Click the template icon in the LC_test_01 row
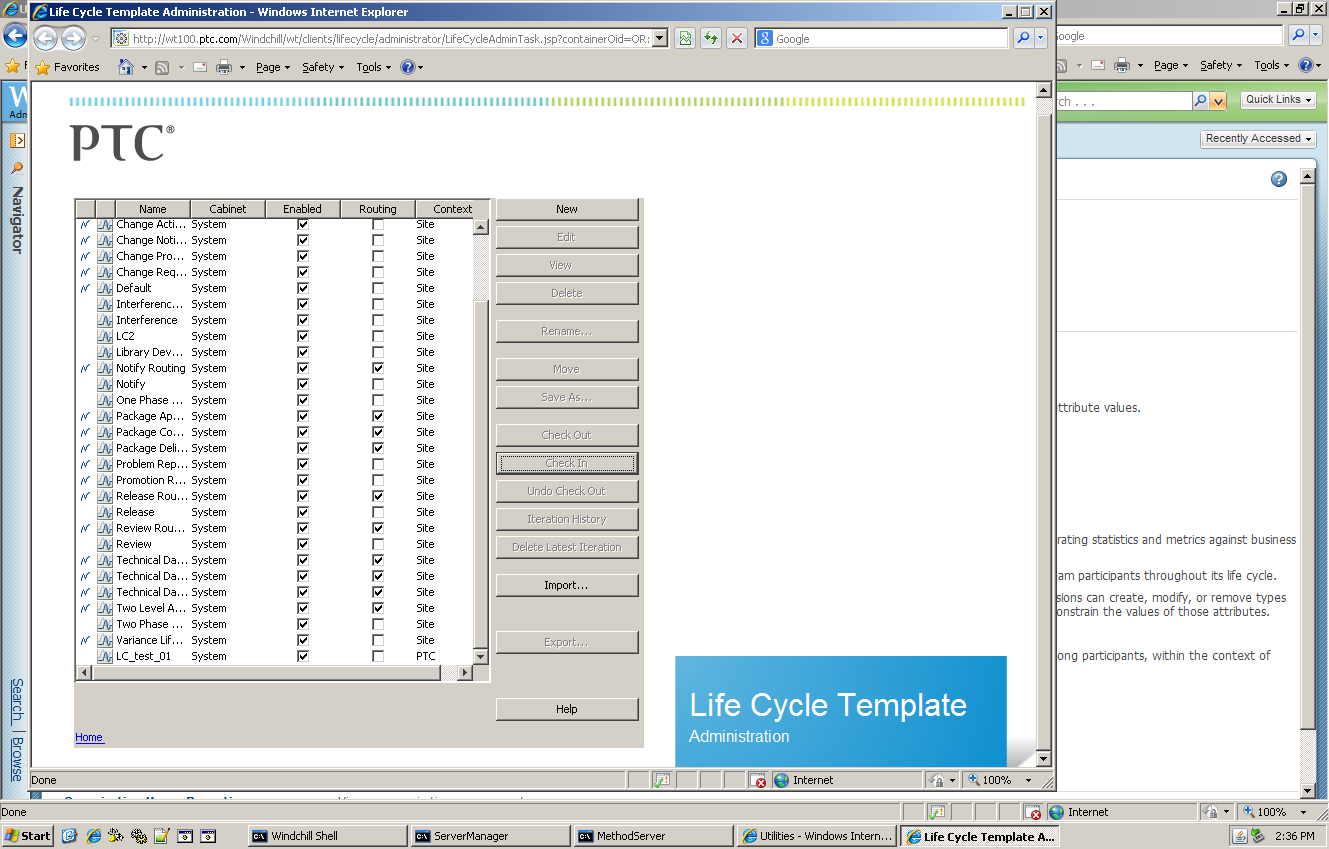 click(x=105, y=656)
